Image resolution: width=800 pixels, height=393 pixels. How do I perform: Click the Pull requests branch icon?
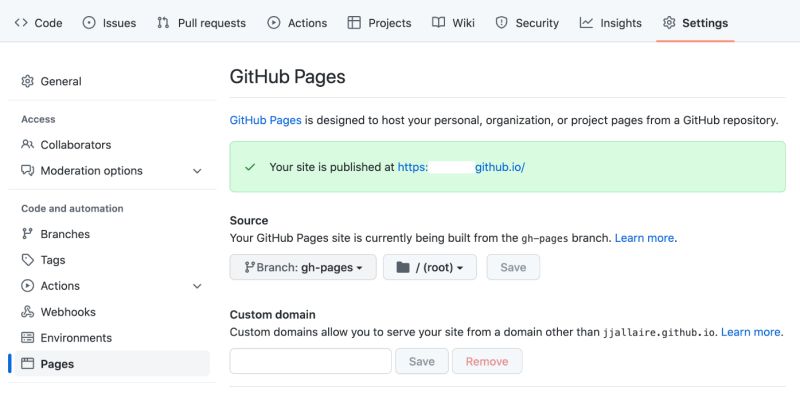(163, 23)
